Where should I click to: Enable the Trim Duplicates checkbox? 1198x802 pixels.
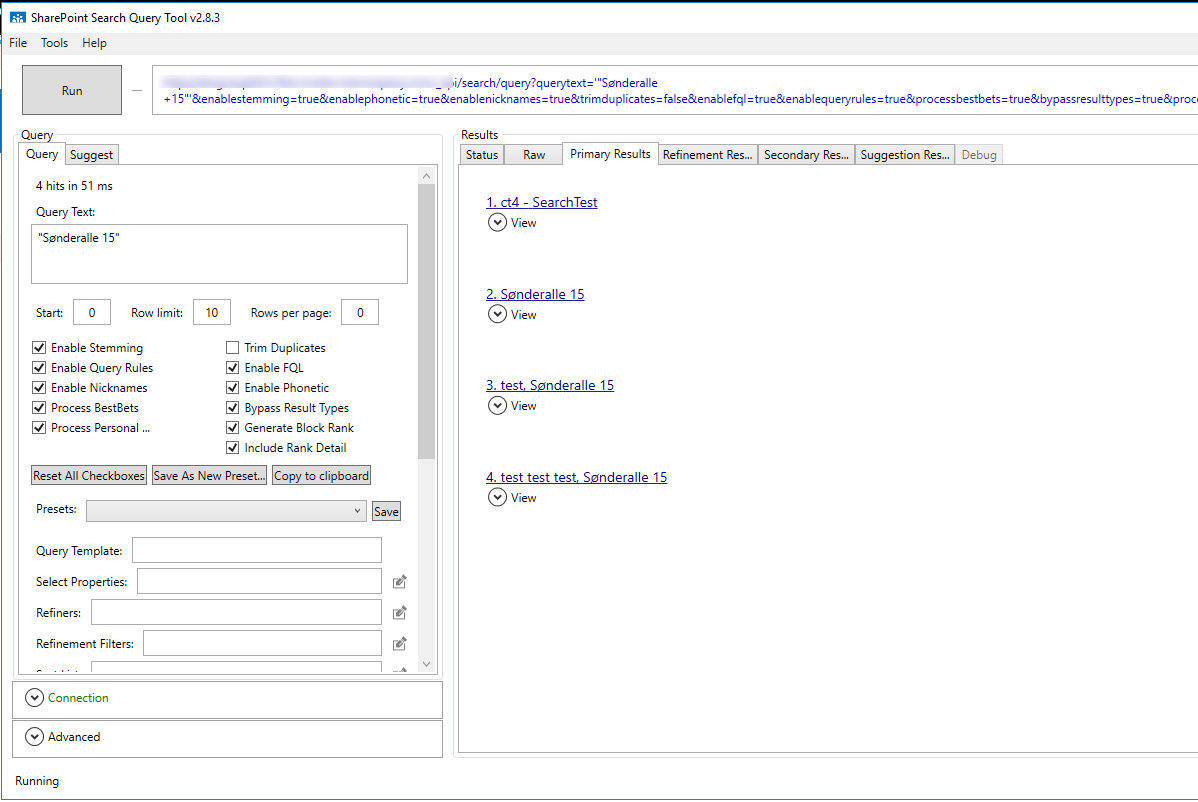click(231, 347)
